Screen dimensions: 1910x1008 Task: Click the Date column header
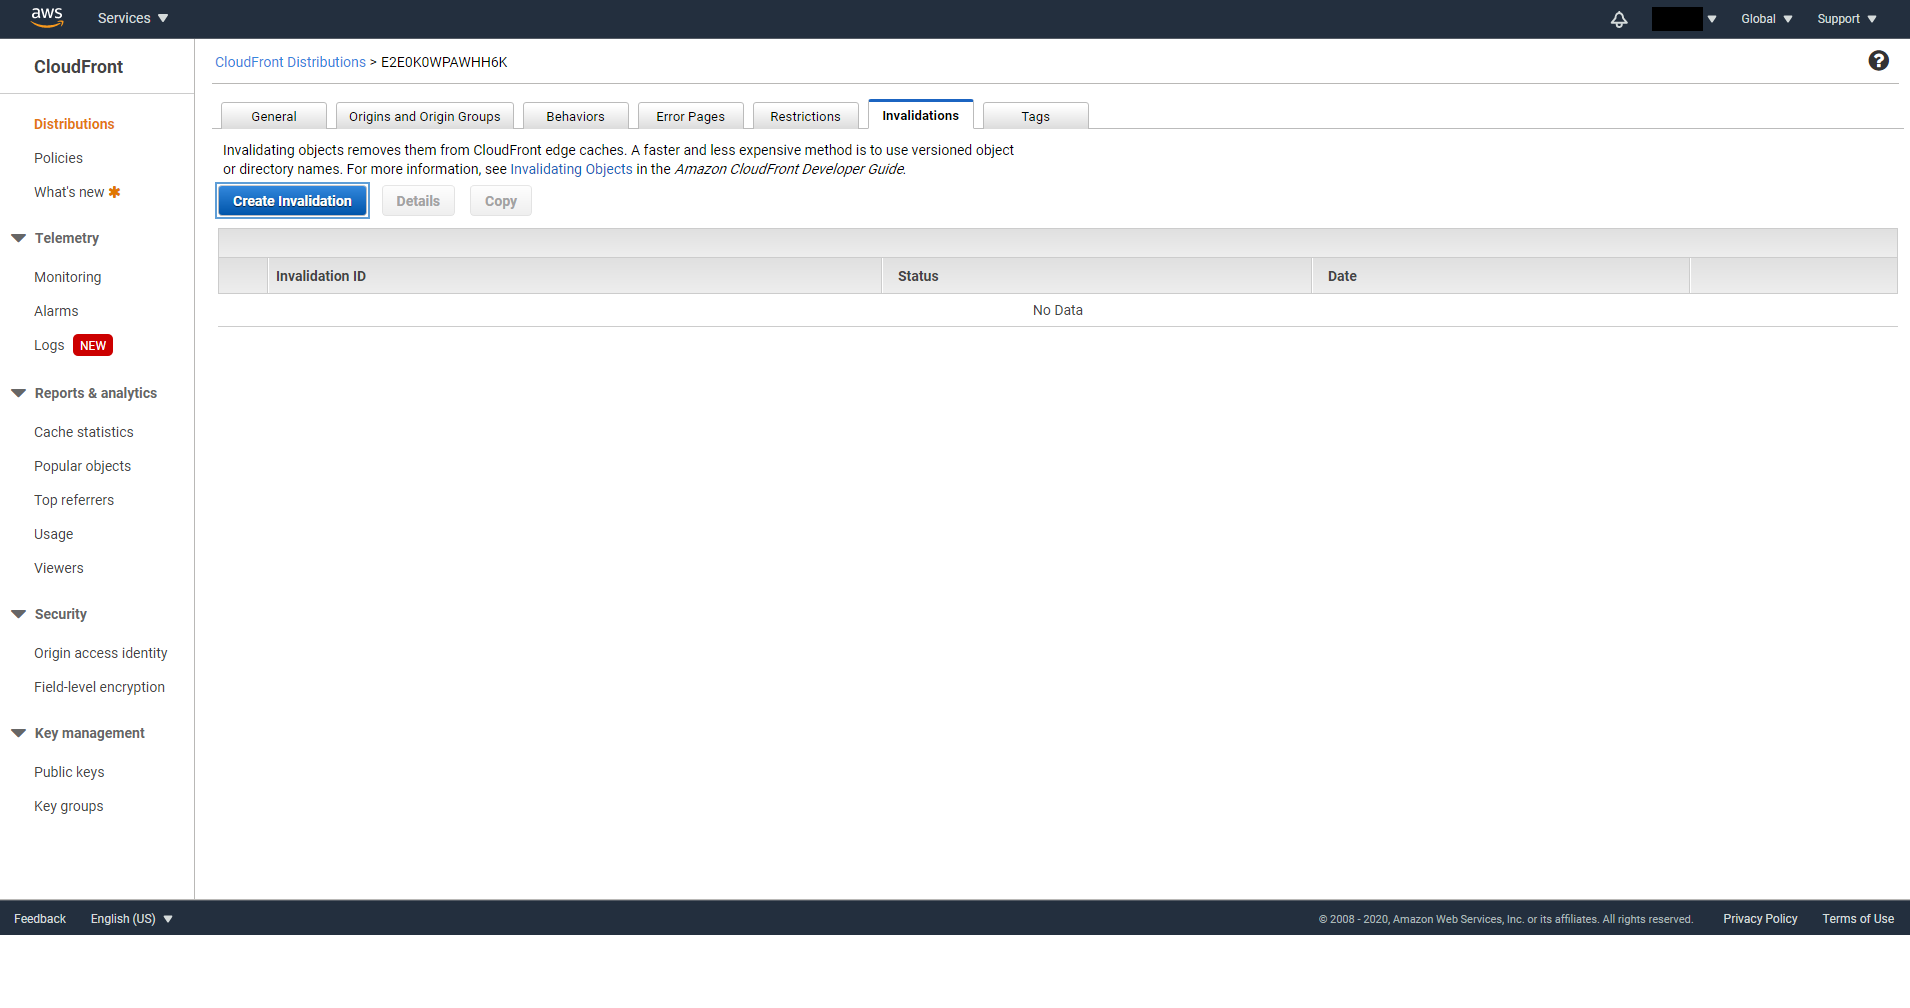1500,276
